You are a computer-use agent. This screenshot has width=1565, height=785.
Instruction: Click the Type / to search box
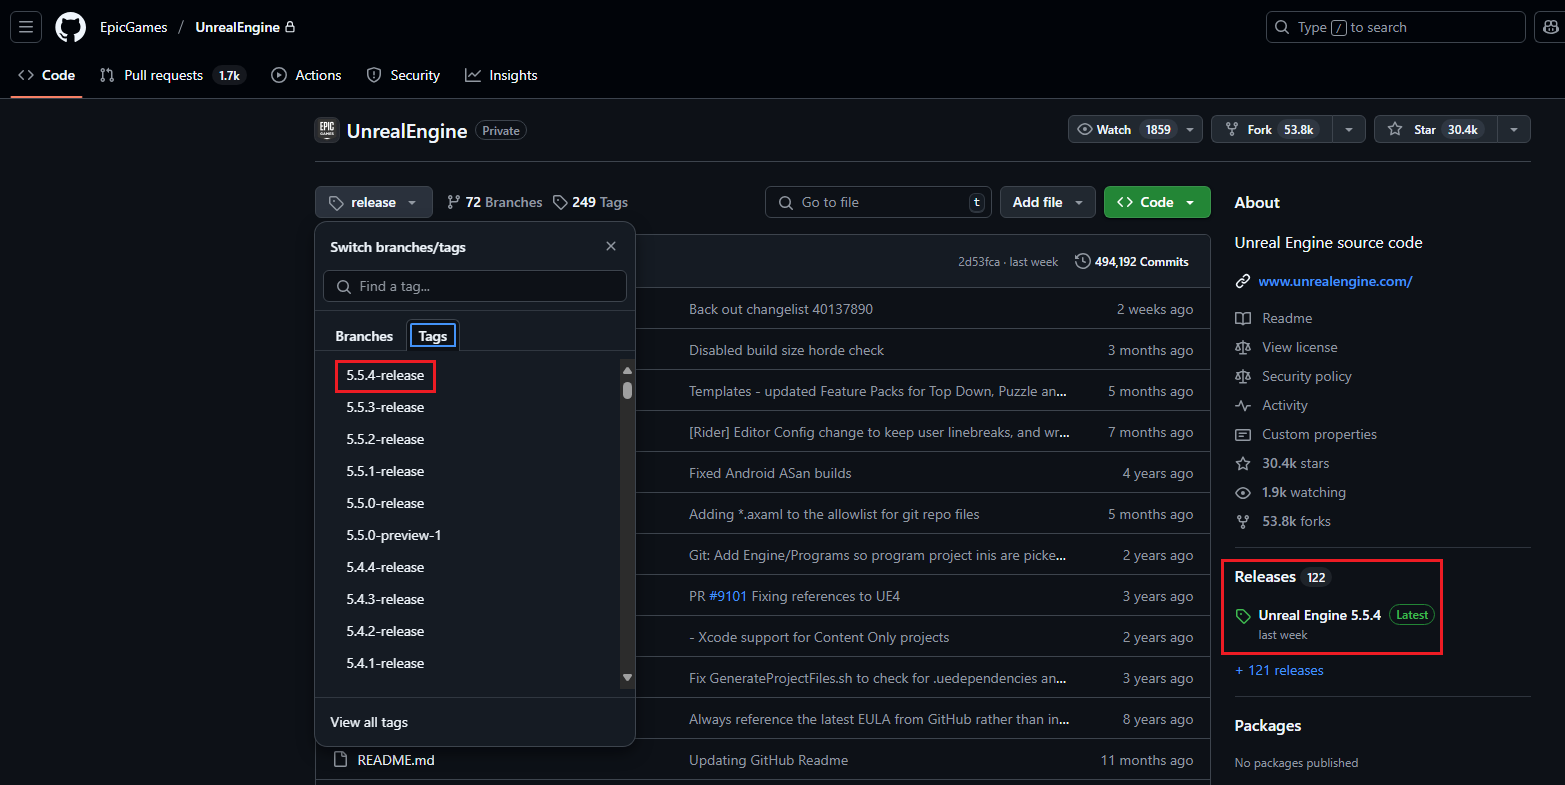coord(1395,27)
